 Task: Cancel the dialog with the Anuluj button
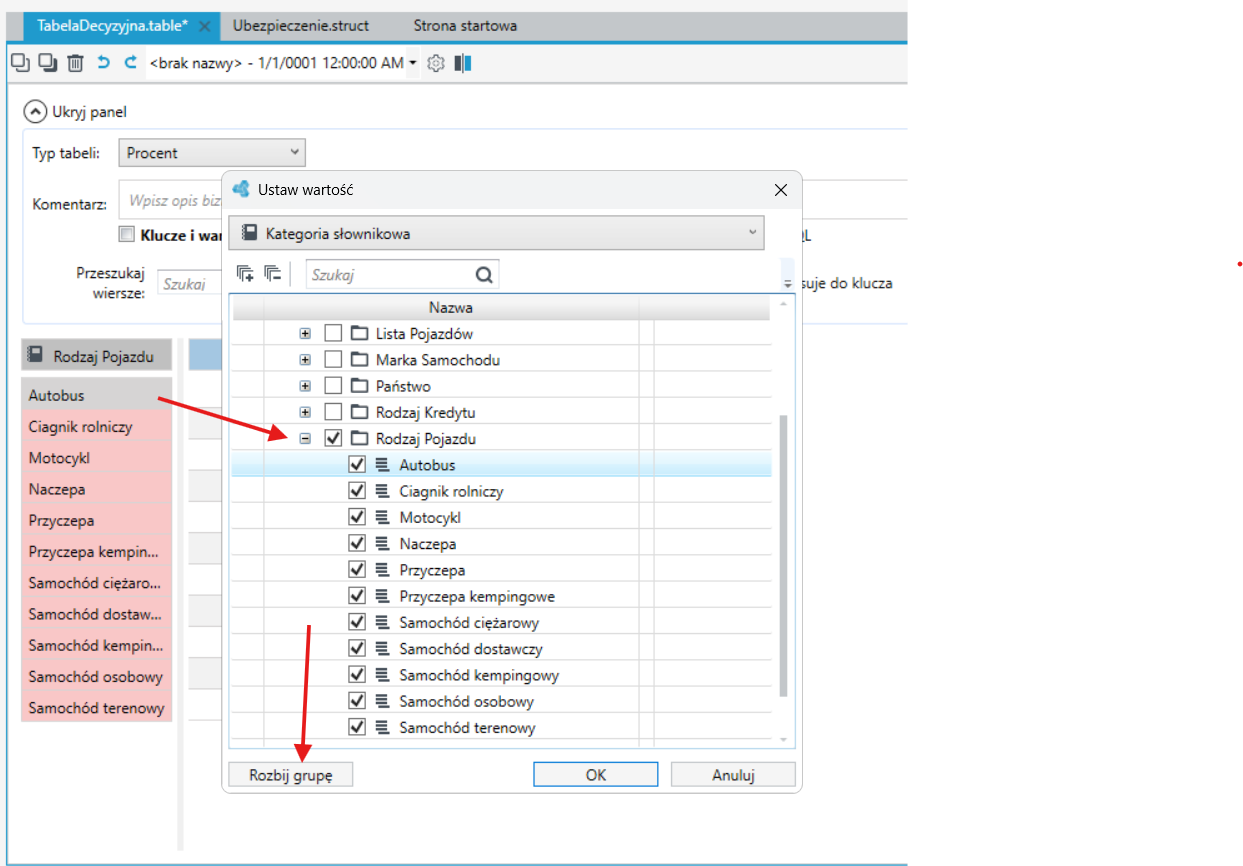click(733, 775)
